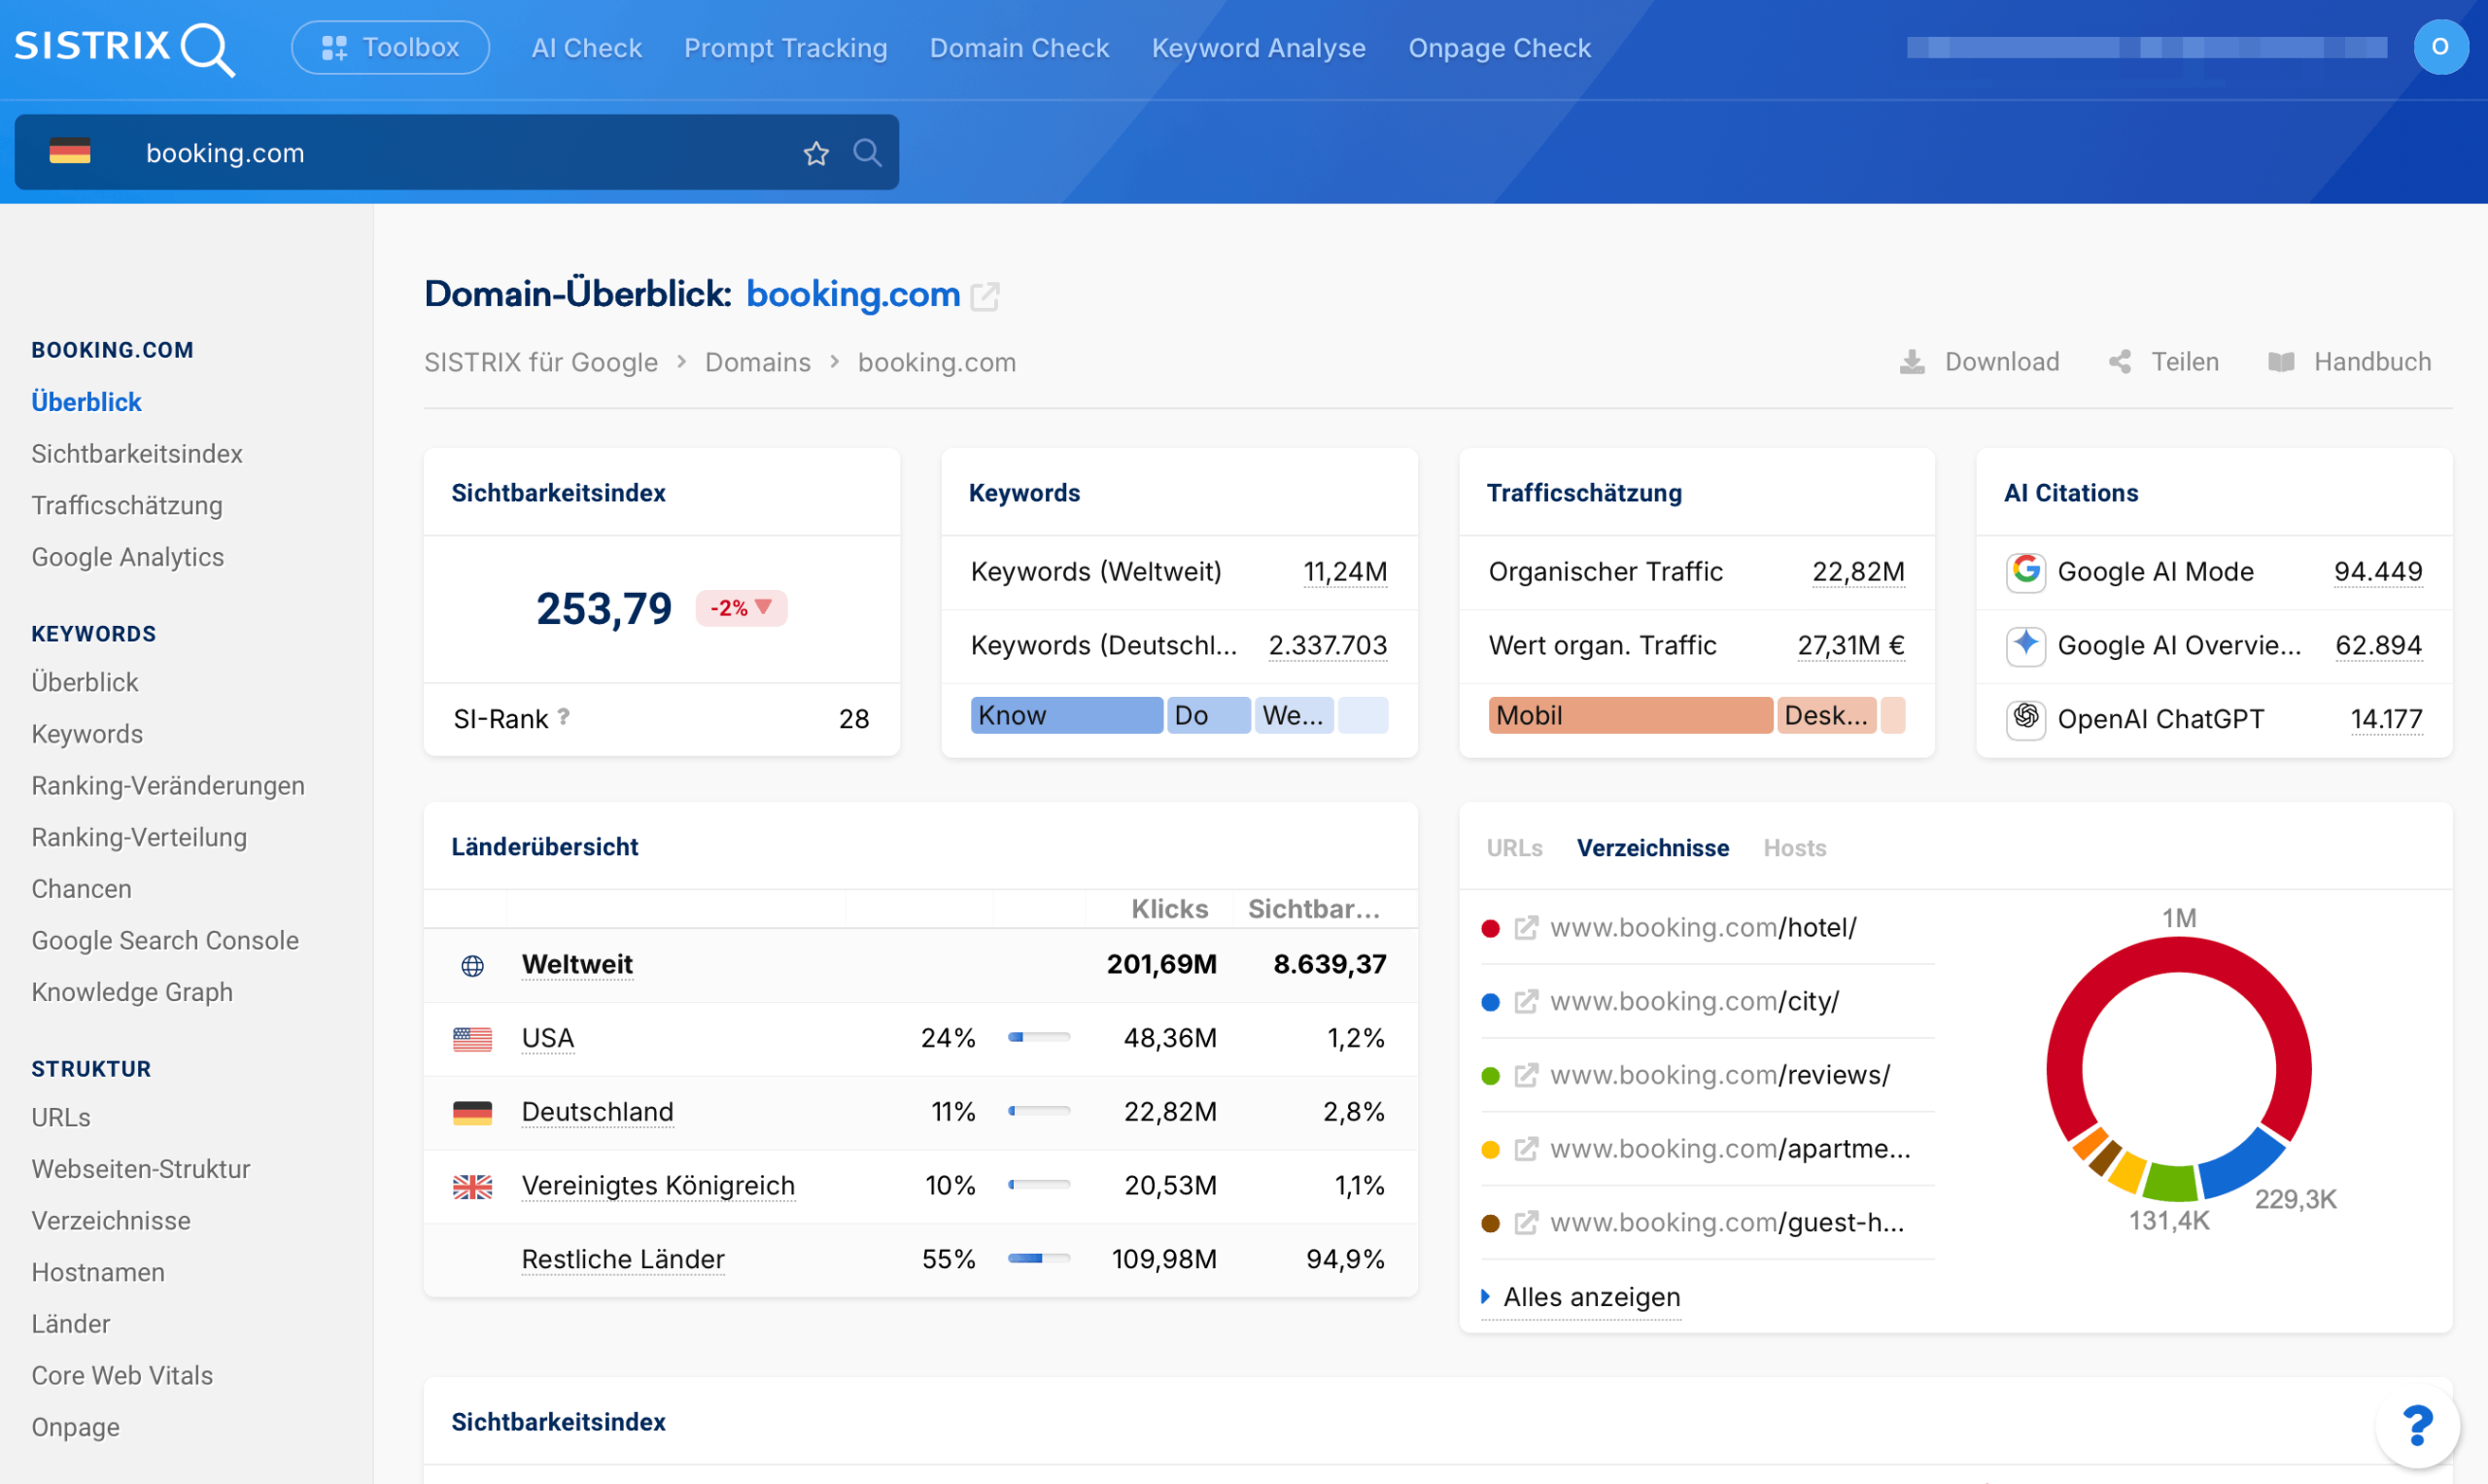Click the Handbuch book icon
This screenshot has height=1484, width=2488.
(2281, 362)
